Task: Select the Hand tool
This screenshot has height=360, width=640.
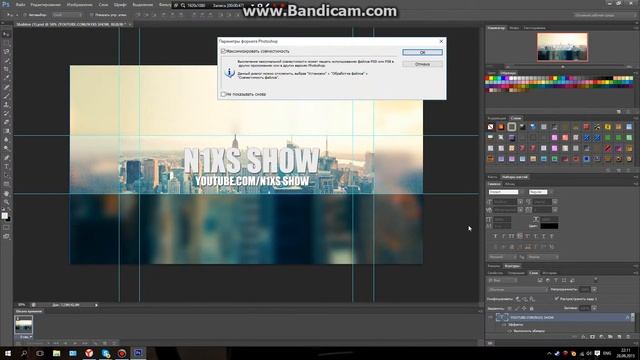Action: click(6, 193)
